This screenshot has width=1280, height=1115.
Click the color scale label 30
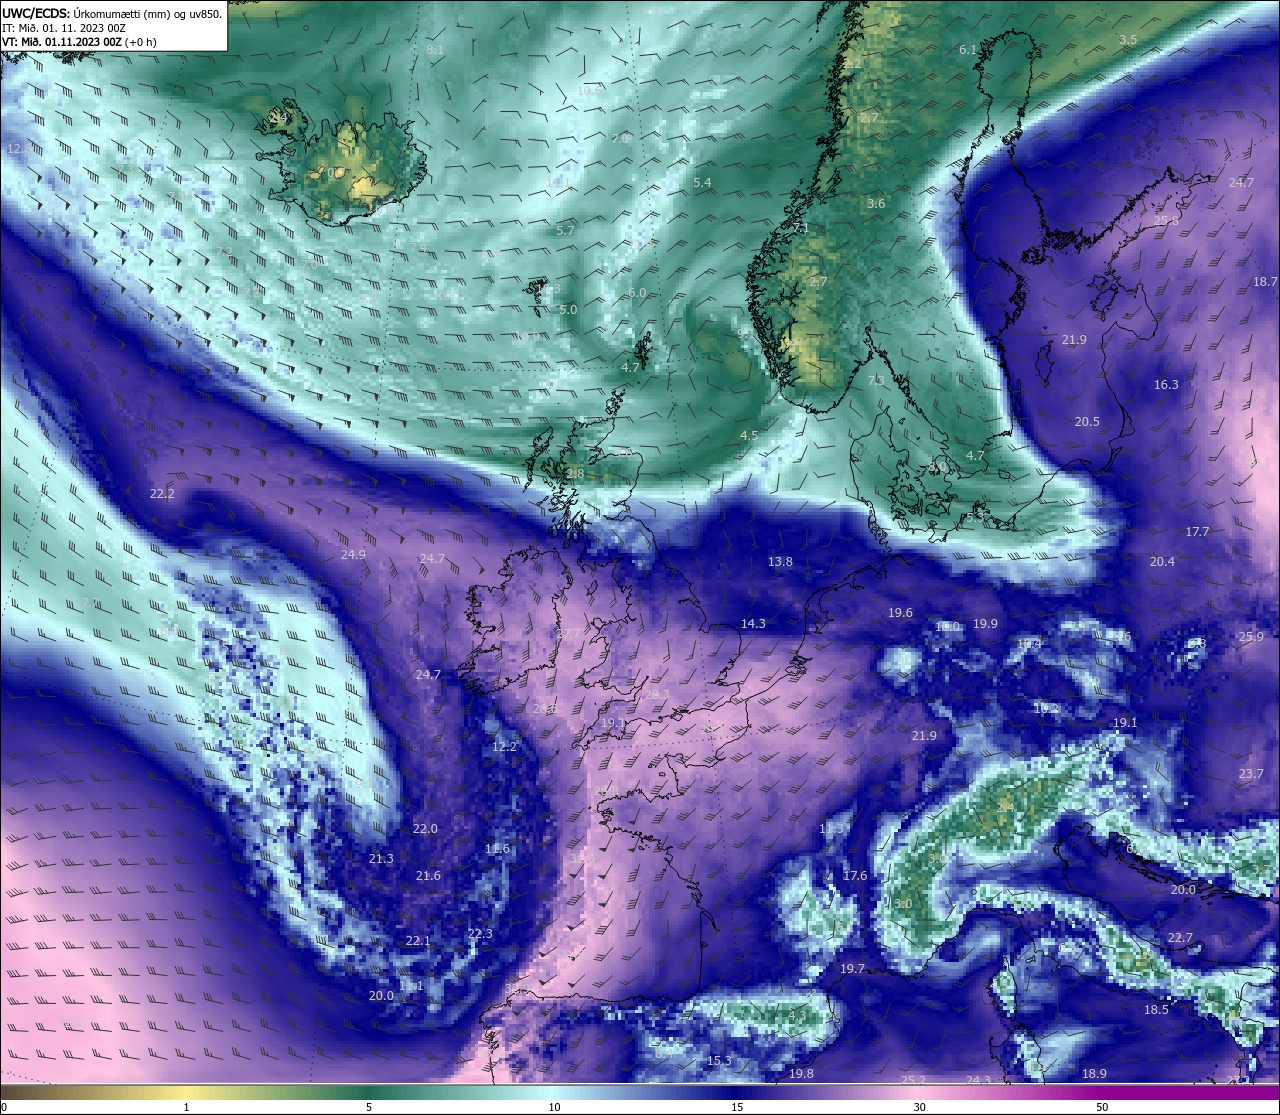click(x=919, y=1107)
